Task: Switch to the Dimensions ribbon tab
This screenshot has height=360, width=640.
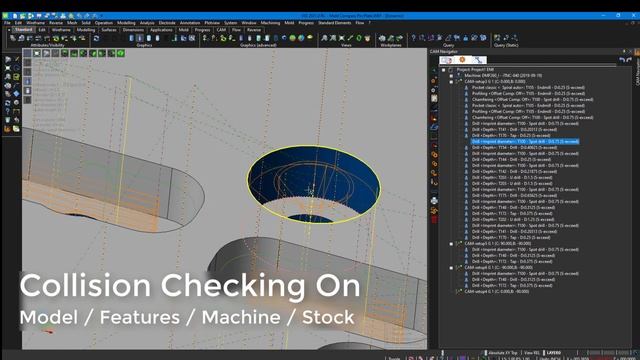Action: pos(133,30)
